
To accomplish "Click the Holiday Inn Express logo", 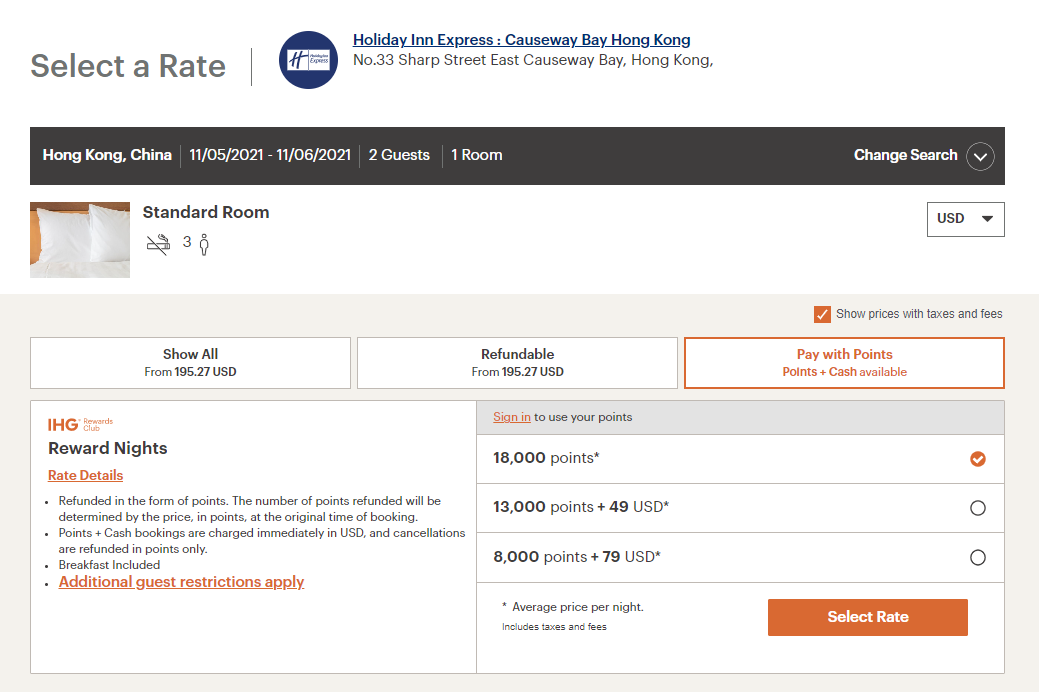I will [x=308, y=60].
